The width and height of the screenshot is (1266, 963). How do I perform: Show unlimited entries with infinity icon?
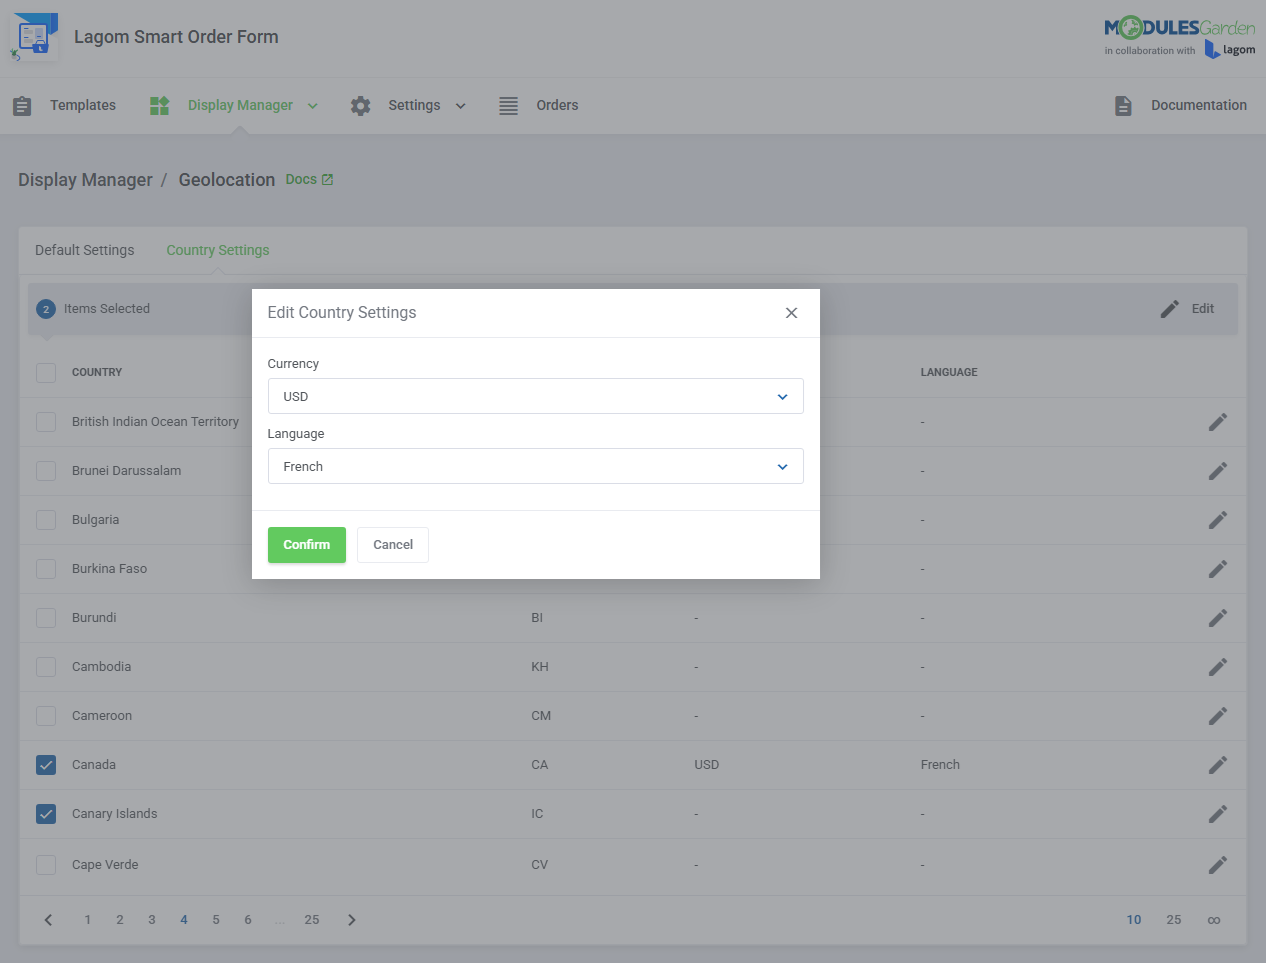(1213, 920)
